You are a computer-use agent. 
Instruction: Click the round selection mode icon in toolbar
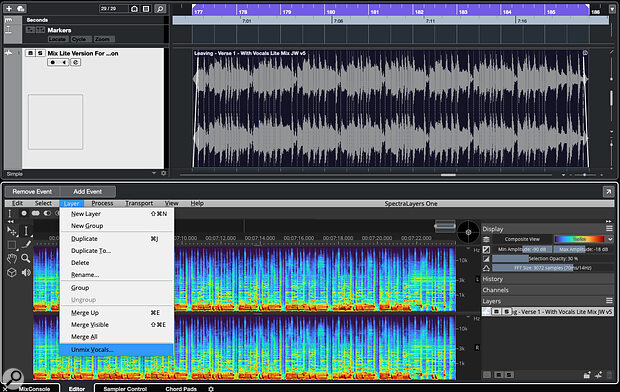[24, 213]
